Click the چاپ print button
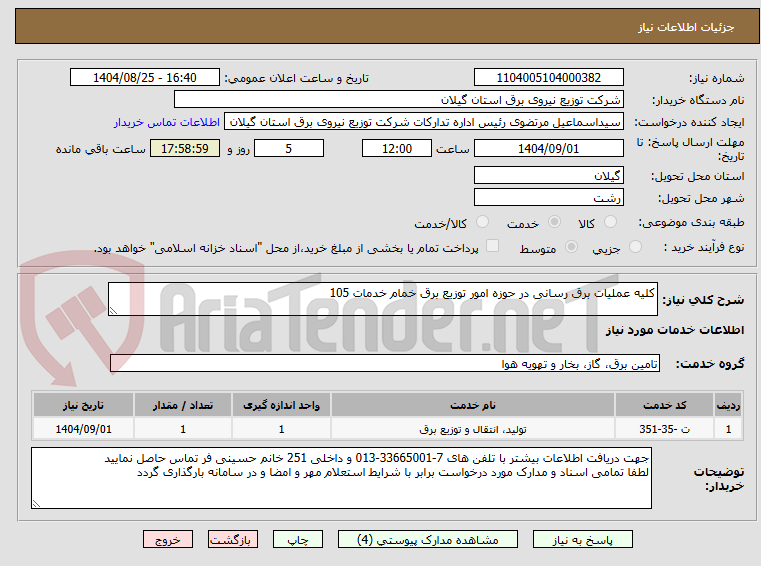 pyautogui.click(x=298, y=539)
